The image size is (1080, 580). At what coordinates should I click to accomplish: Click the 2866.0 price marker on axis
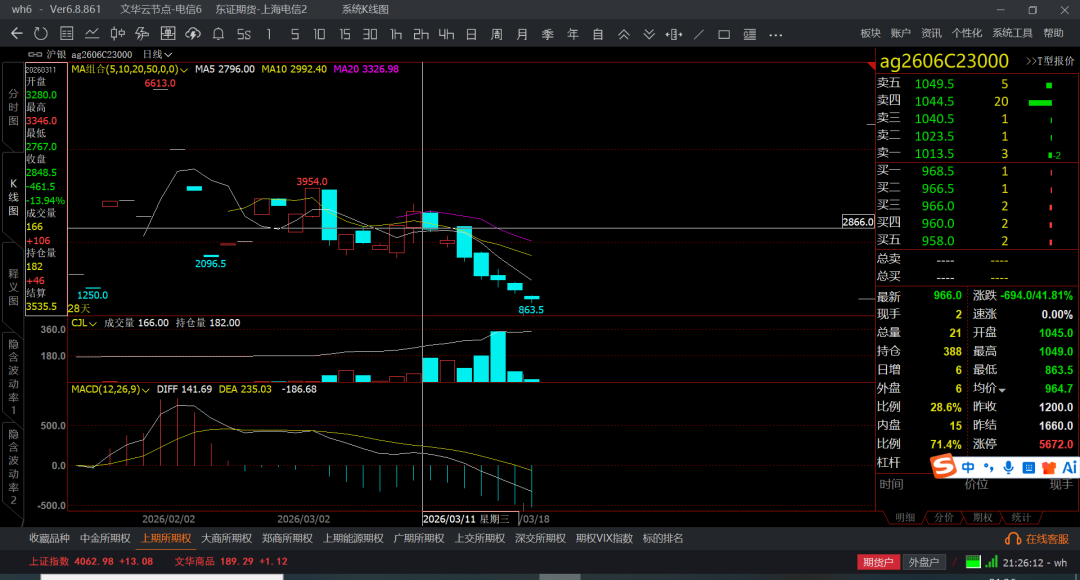tap(858, 222)
